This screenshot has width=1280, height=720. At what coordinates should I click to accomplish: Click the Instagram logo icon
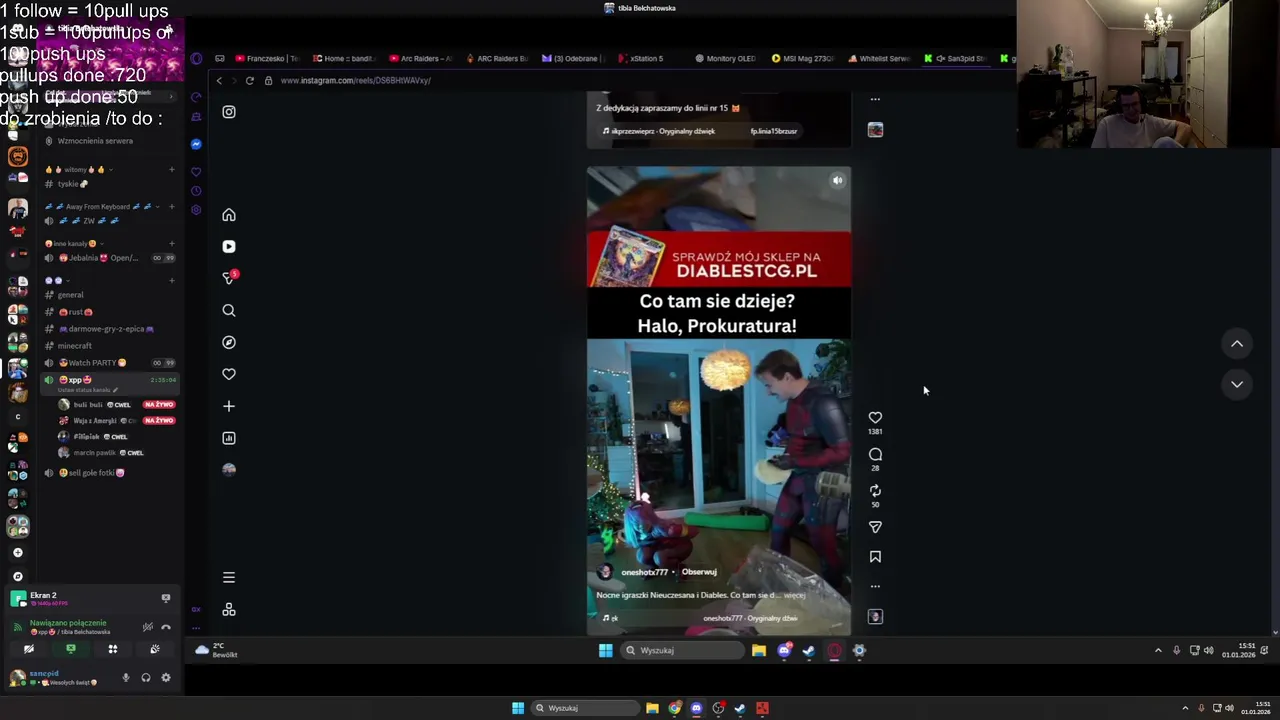(x=229, y=112)
